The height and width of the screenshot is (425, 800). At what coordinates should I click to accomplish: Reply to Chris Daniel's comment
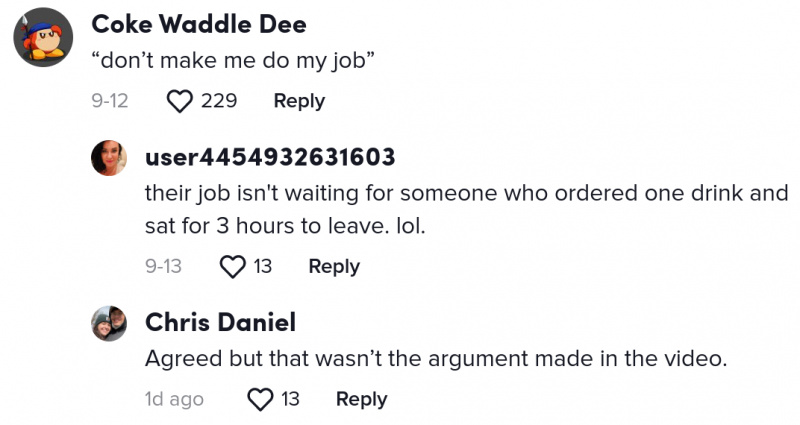362,399
